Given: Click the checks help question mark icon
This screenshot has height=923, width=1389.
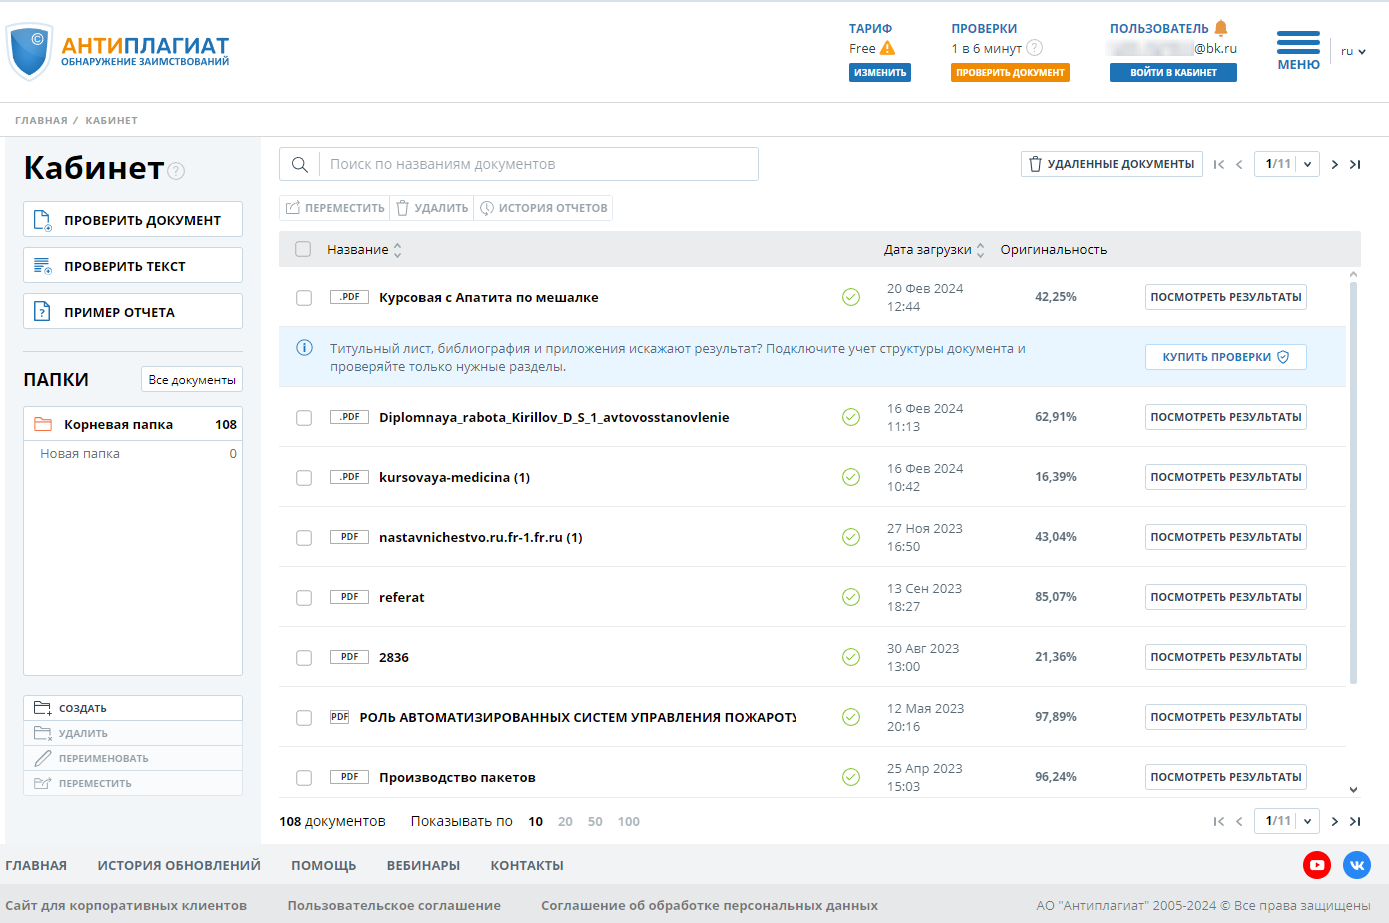Looking at the screenshot, I should 1035,48.
